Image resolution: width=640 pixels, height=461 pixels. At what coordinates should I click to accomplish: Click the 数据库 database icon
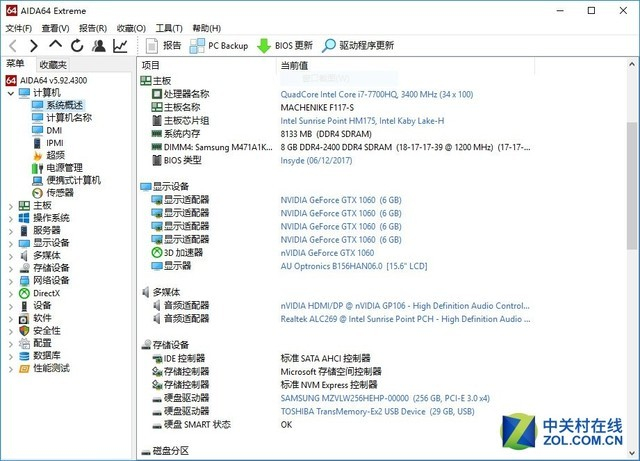pos(24,356)
